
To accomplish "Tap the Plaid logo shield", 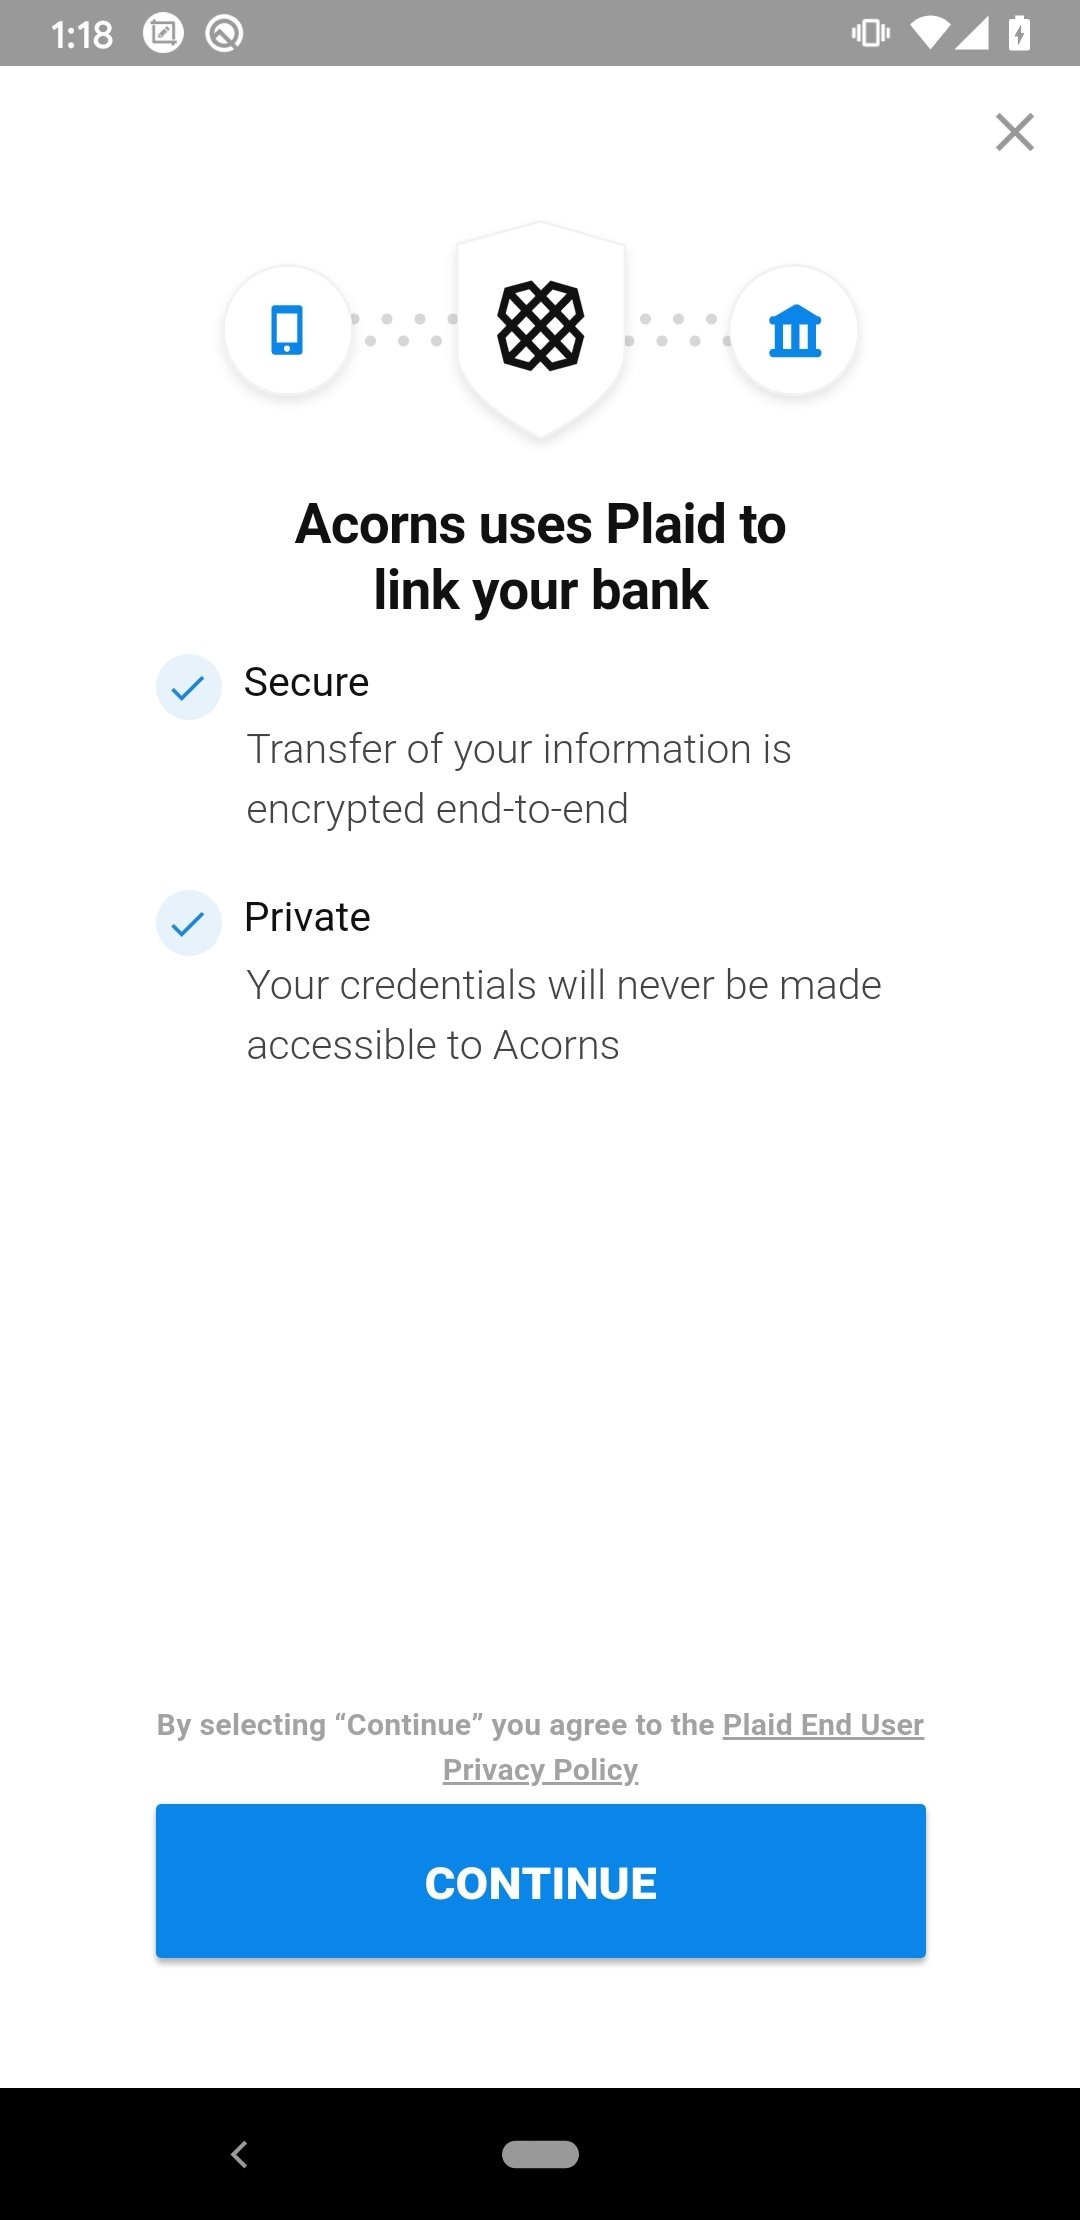I will pyautogui.click(x=541, y=327).
